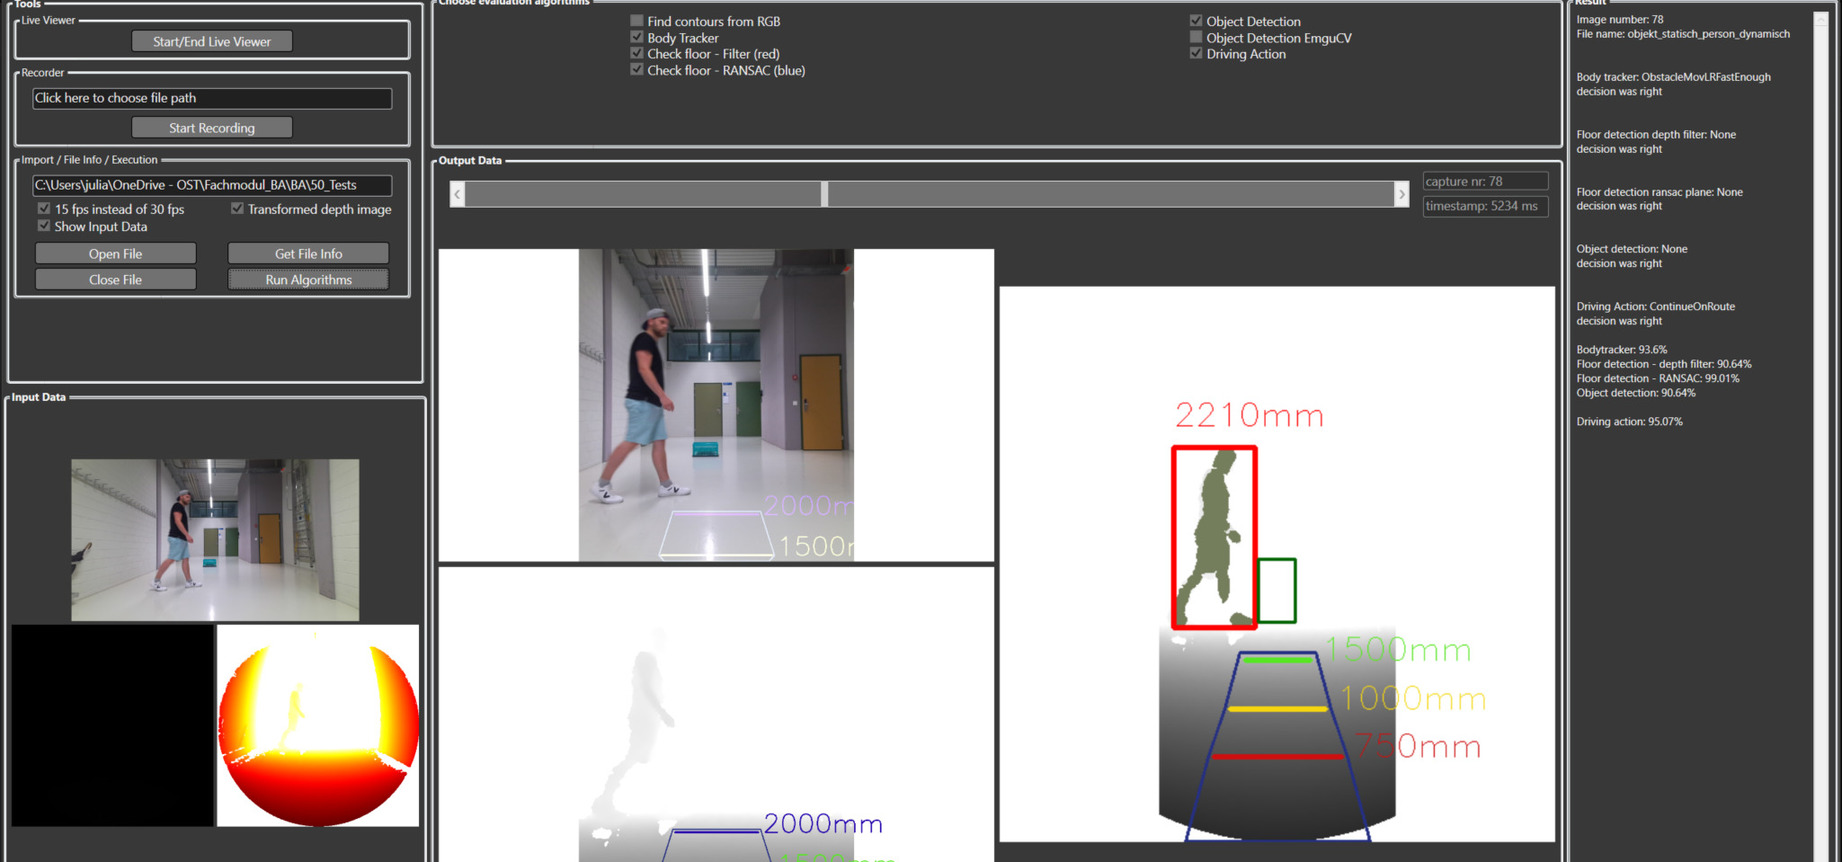This screenshot has width=1843, height=862.
Task: Enable Find contours from RGB
Action: [637, 21]
